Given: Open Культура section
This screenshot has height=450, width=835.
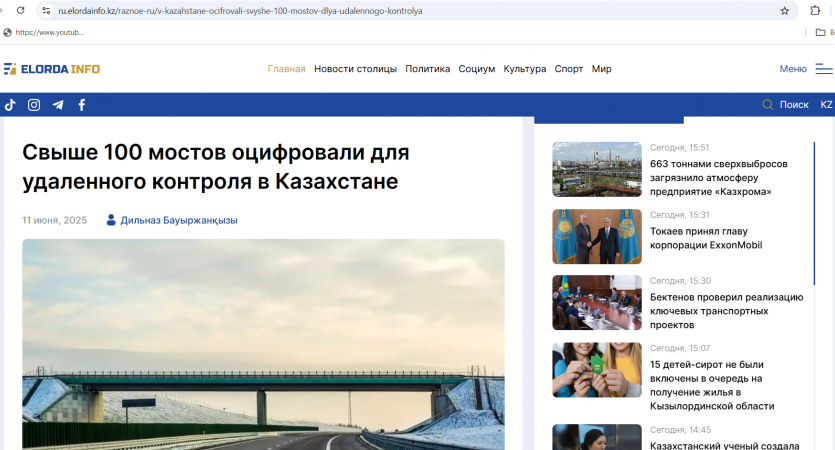Looking at the screenshot, I should point(525,69).
